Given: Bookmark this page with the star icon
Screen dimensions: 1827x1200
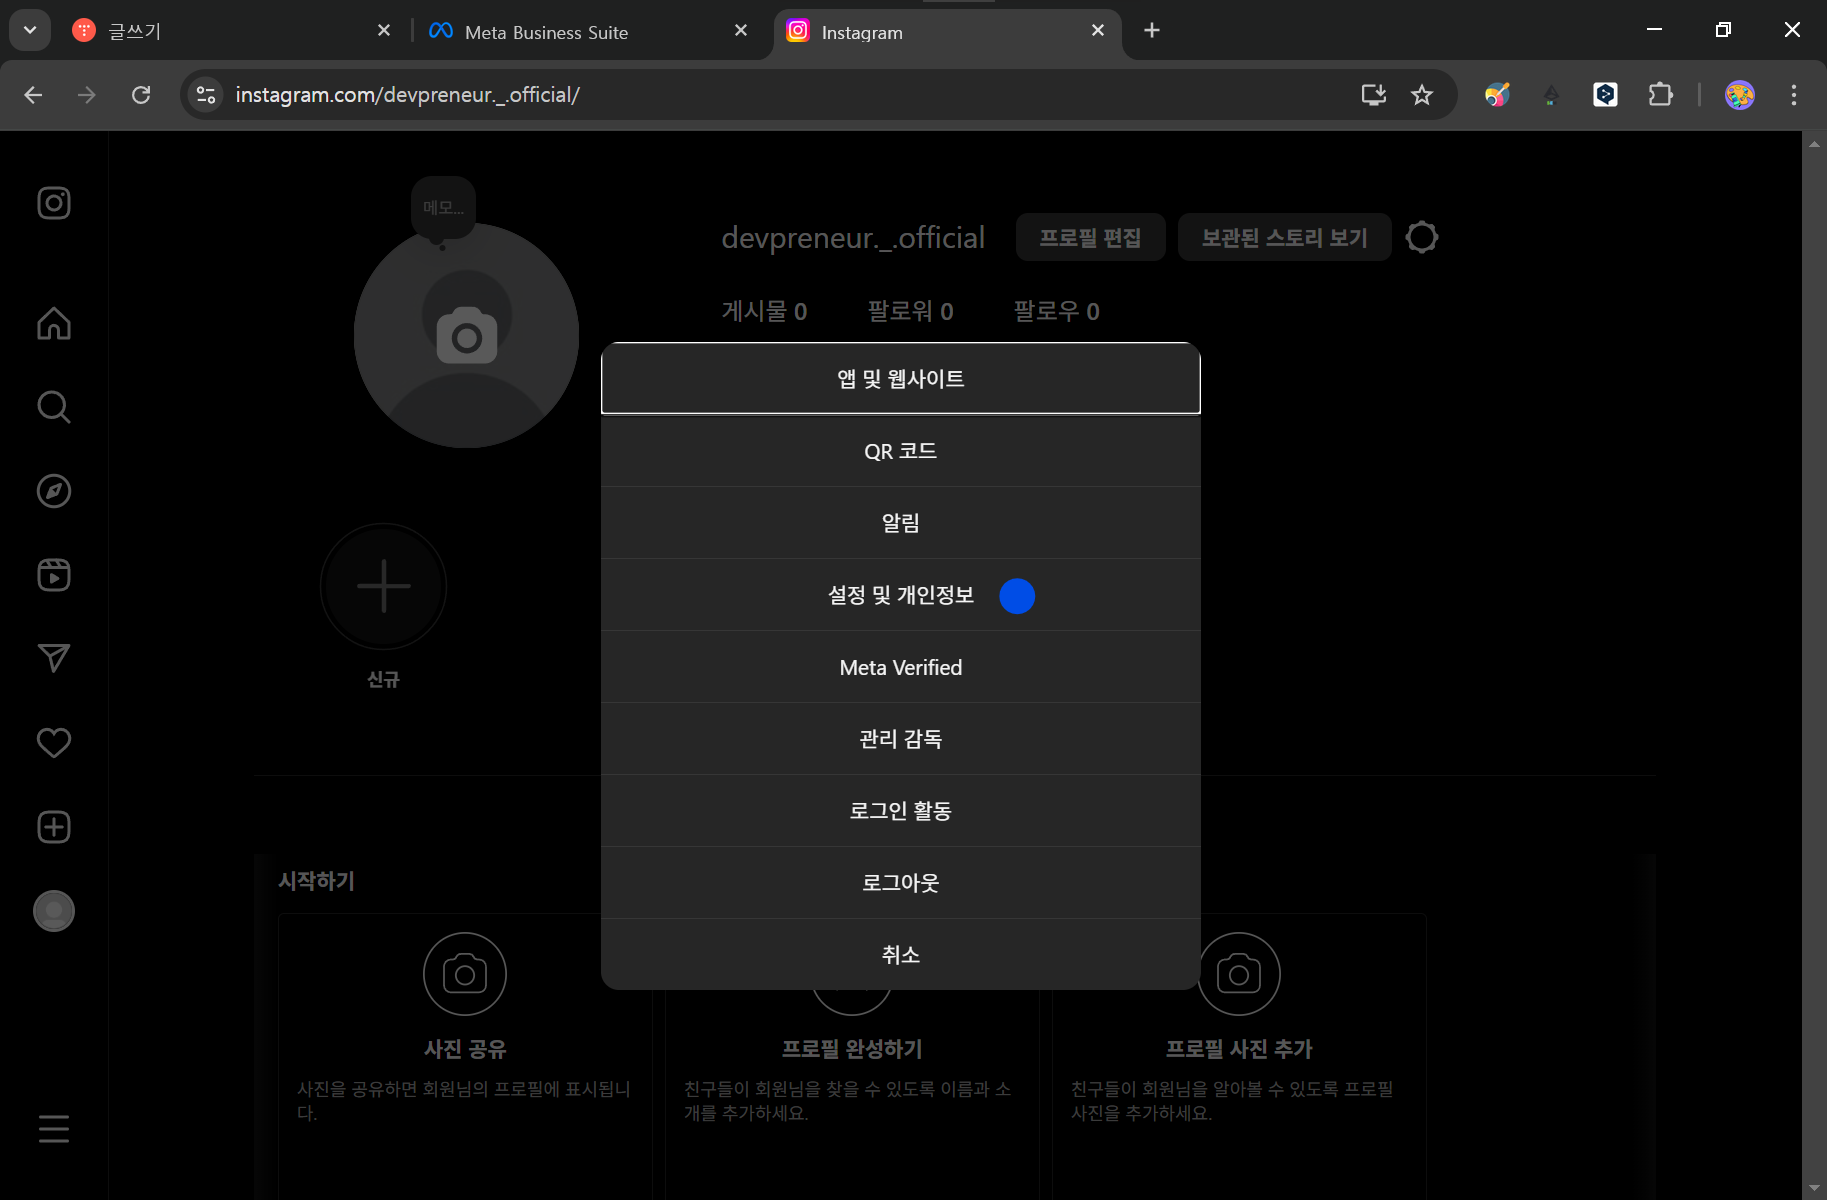Looking at the screenshot, I should coord(1422,95).
